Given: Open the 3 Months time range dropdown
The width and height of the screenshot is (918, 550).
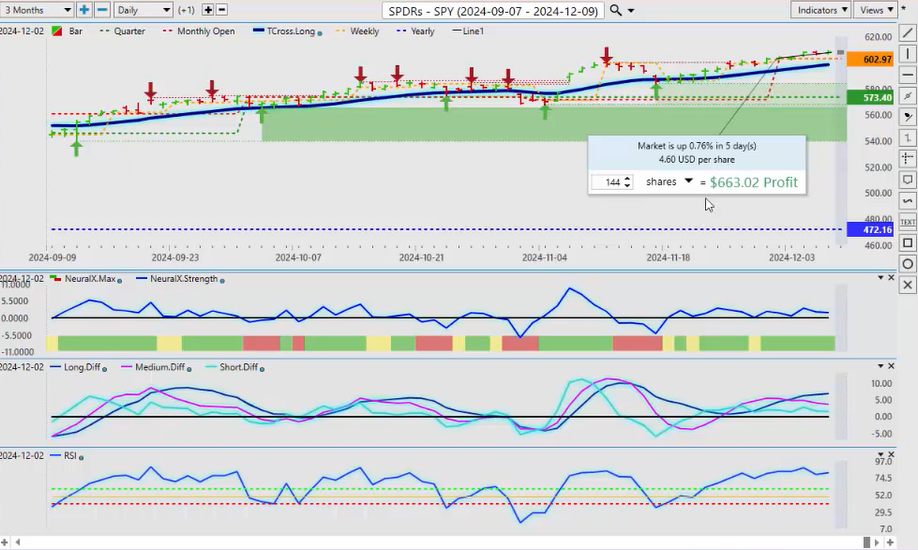Looking at the screenshot, I should click(x=37, y=10).
